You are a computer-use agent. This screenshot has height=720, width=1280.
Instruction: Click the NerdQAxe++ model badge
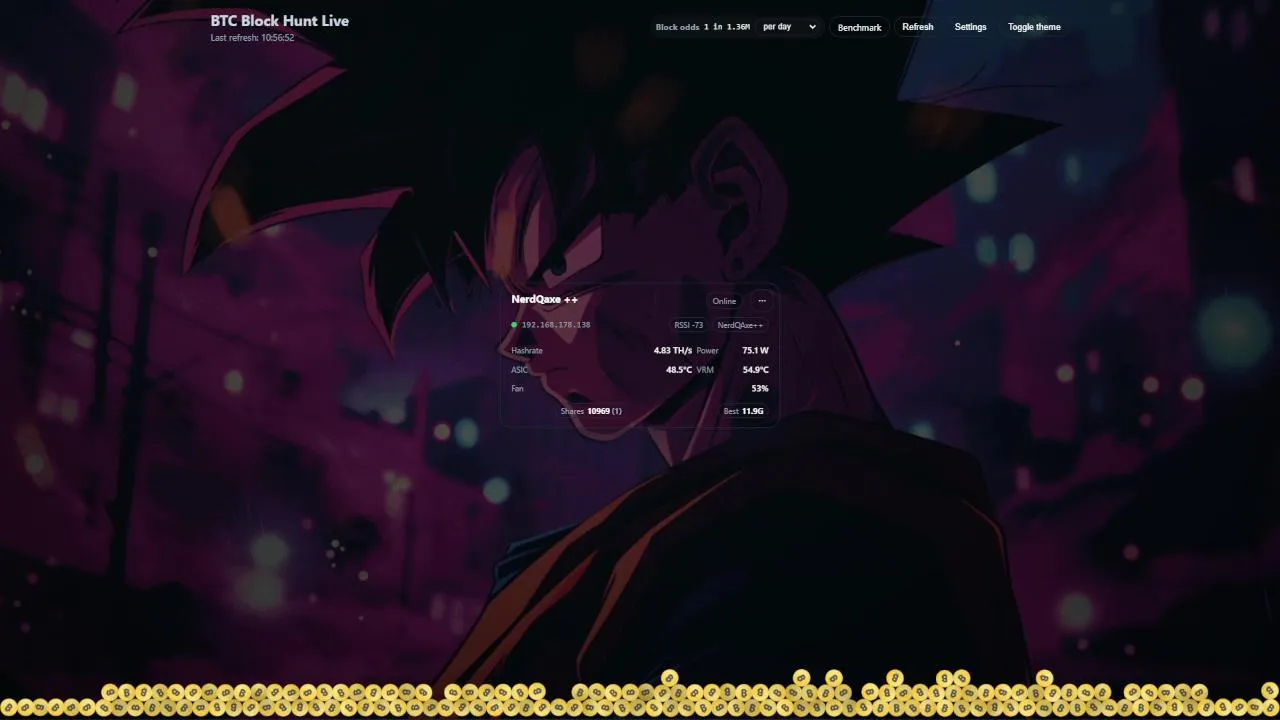pos(740,325)
